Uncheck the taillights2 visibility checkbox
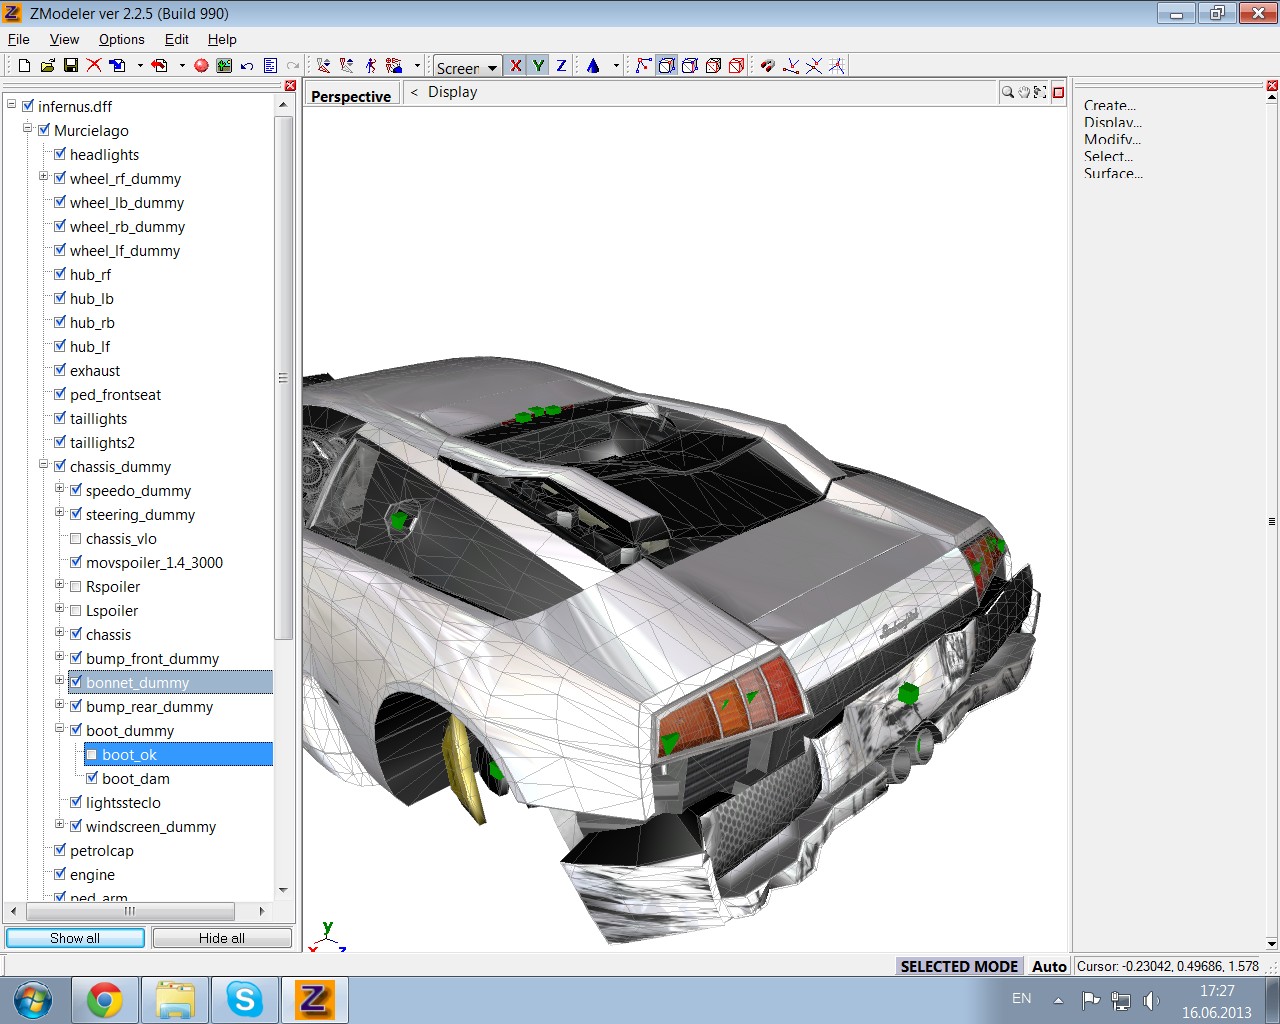The height and width of the screenshot is (1024, 1280). pyautogui.click(x=60, y=442)
